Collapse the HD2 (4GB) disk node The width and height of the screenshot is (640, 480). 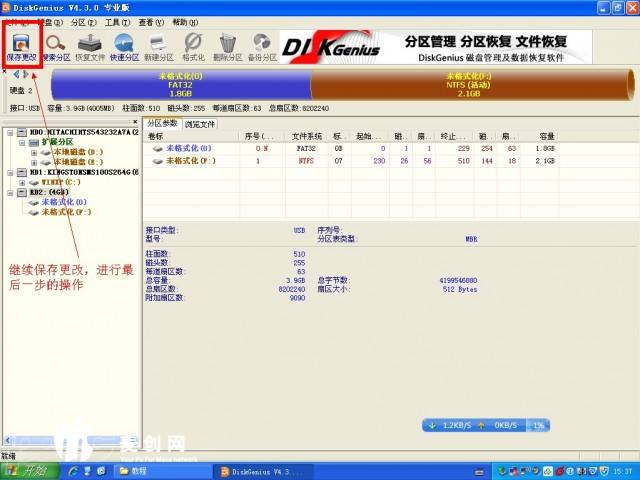coord(8,191)
